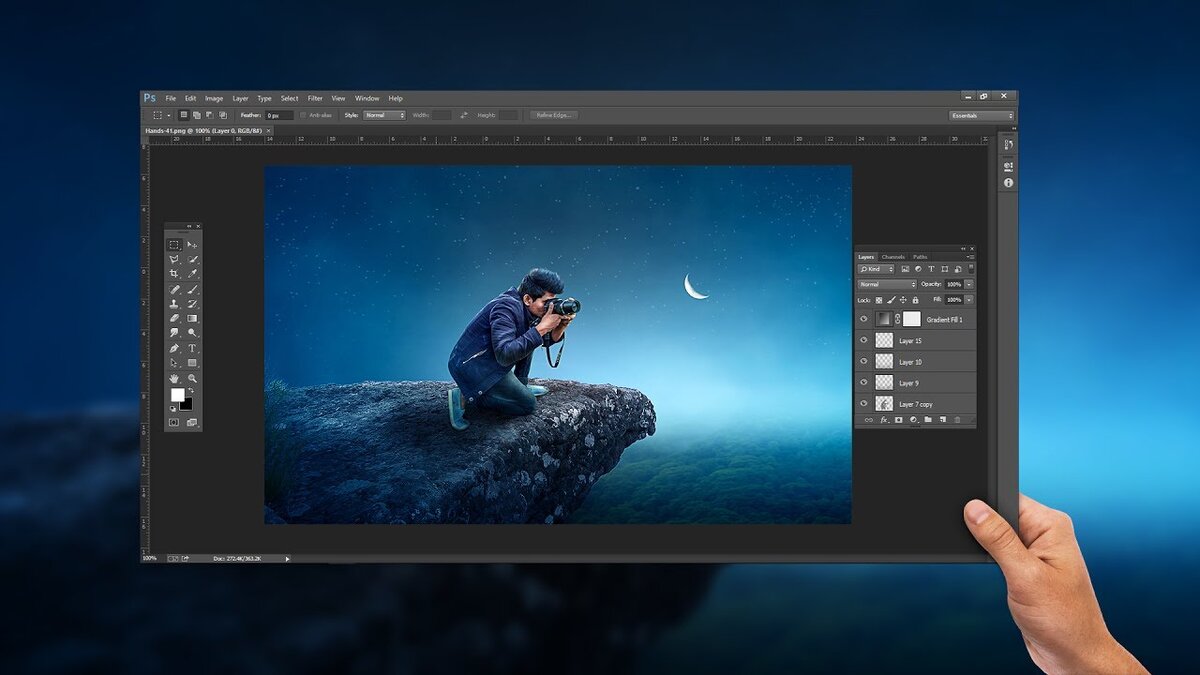The image size is (1200, 675).
Task: Select the Rectangle shape tool
Action: click(x=192, y=362)
